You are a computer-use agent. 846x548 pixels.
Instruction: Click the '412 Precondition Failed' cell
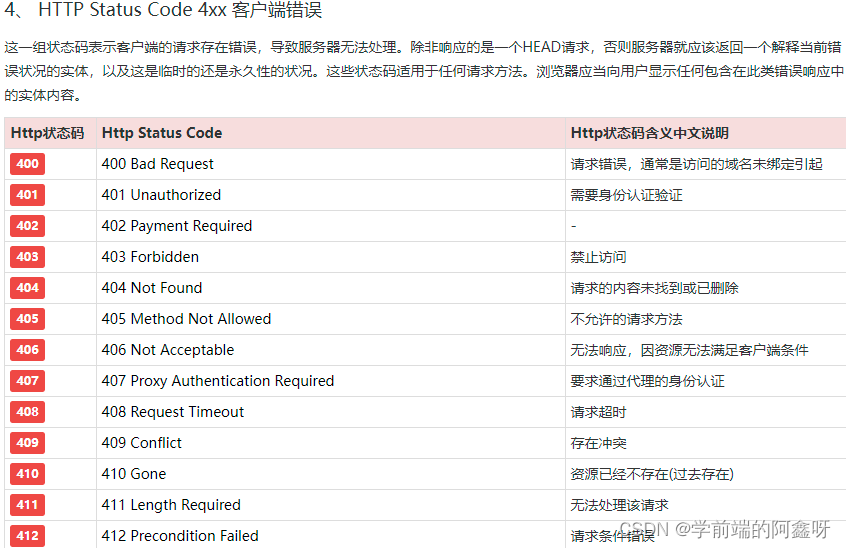330,536
